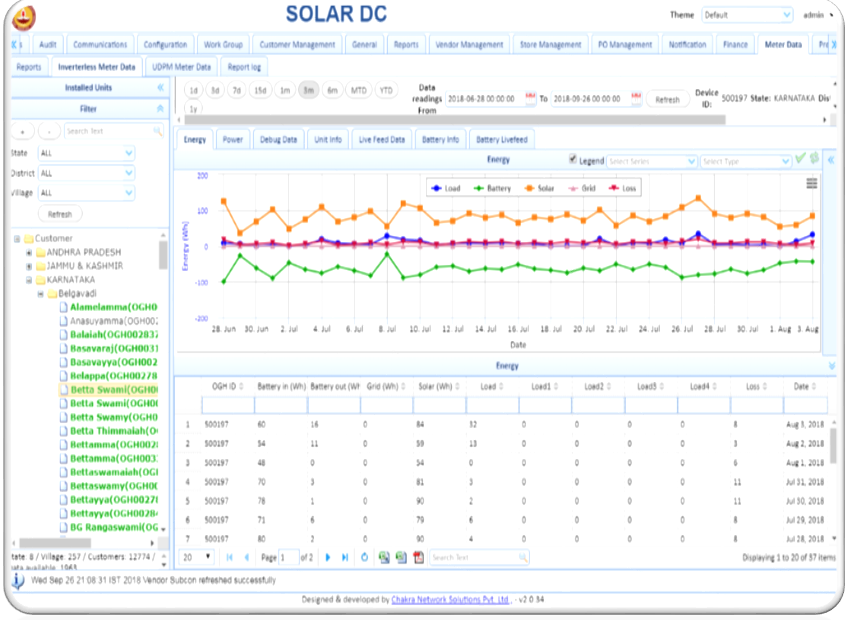
Task: Select the MTD range button
Action: 358,90
